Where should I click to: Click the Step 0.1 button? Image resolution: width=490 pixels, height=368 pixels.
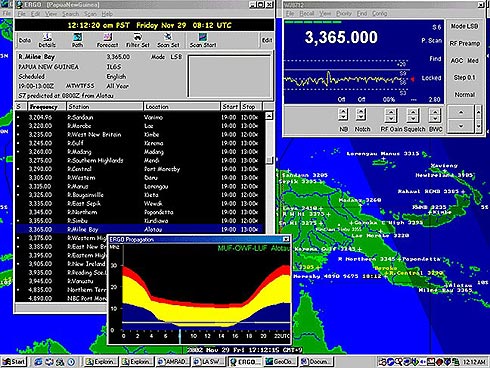pos(464,77)
